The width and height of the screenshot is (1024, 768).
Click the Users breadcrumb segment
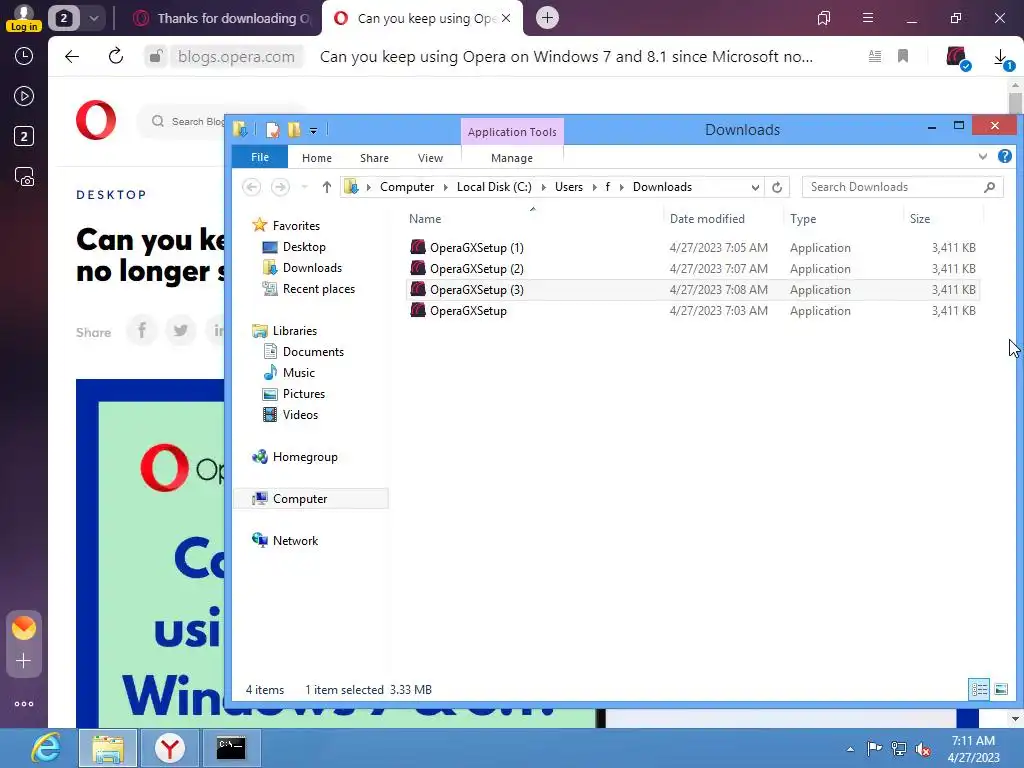[x=569, y=187]
